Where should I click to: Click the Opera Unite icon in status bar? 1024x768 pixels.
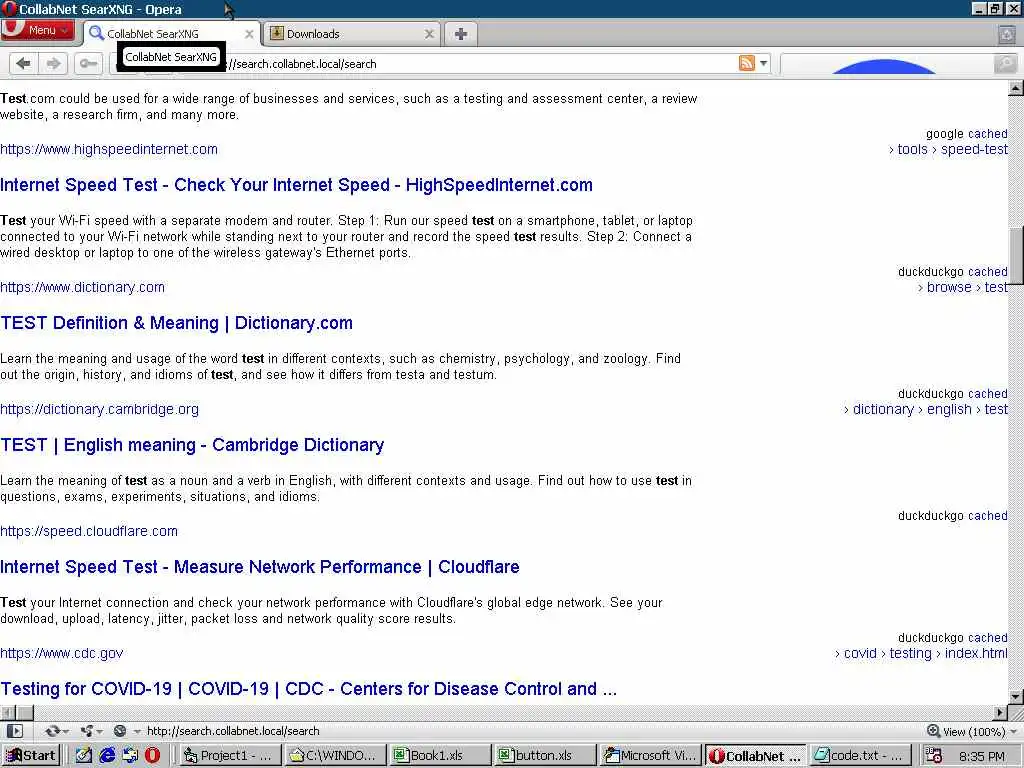(x=86, y=731)
